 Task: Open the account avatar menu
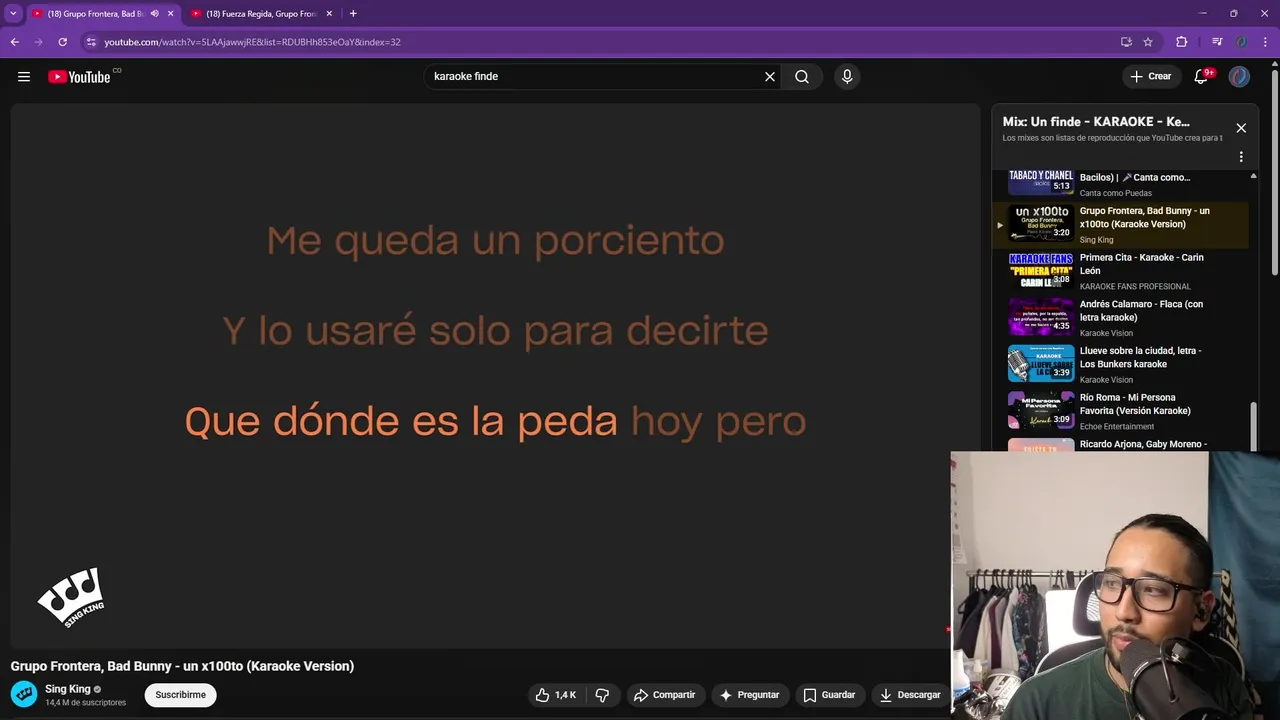[x=1239, y=77]
